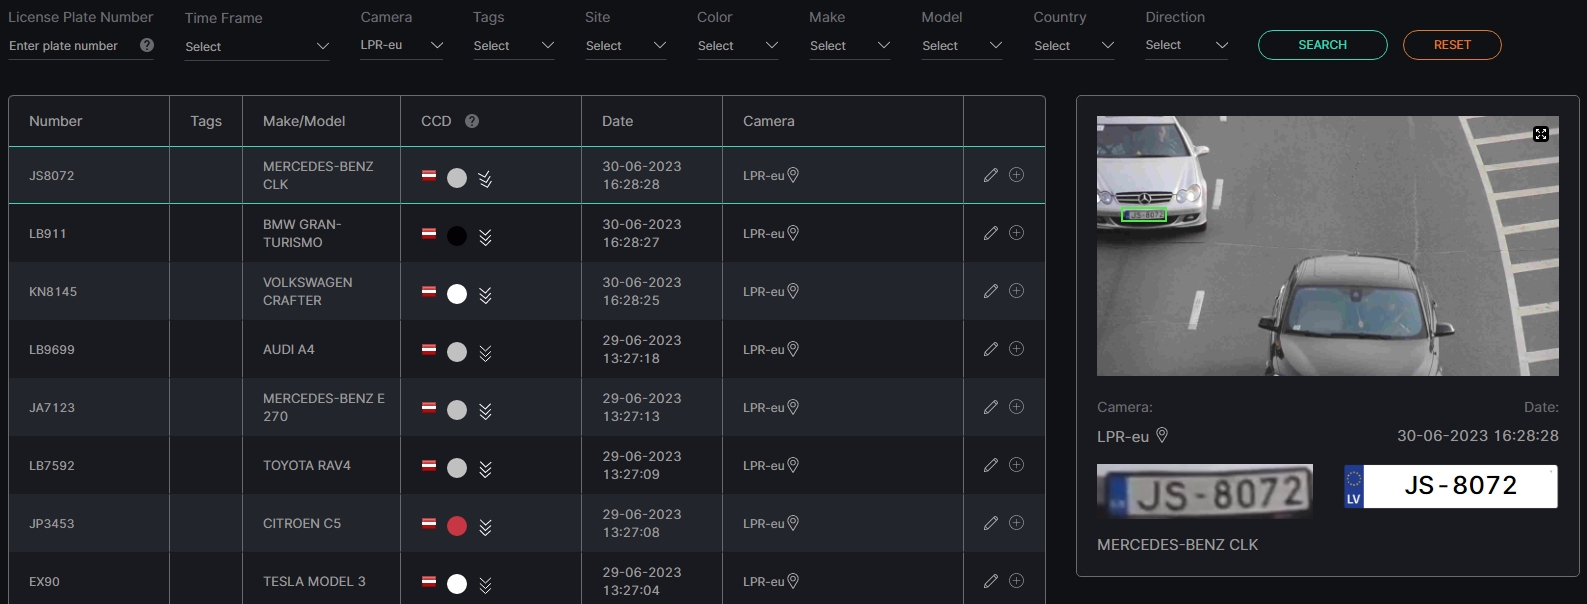Edit the KN8145 plate record
1587x604 pixels.
[991, 291]
